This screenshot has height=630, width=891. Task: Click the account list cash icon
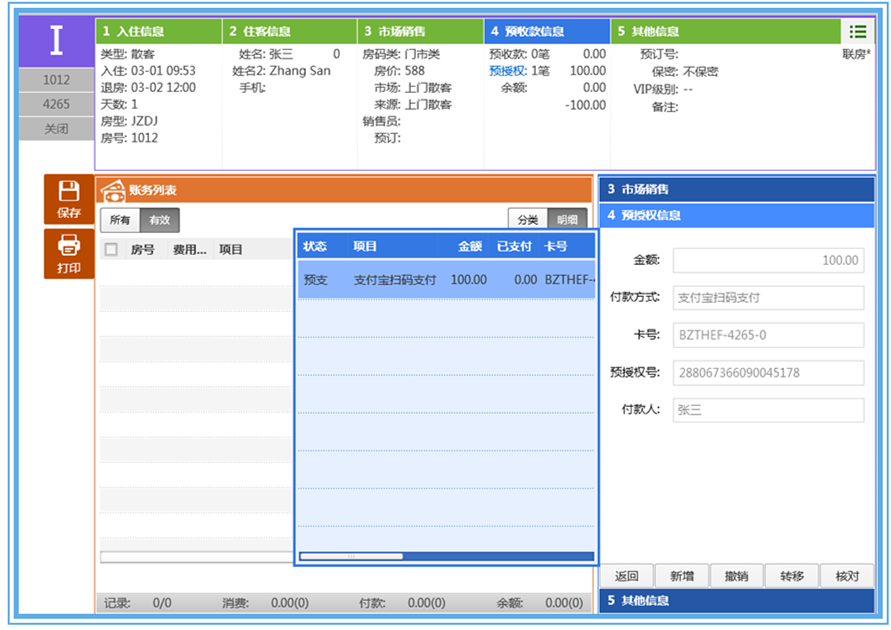pyautogui.click(x=113, y=190)
